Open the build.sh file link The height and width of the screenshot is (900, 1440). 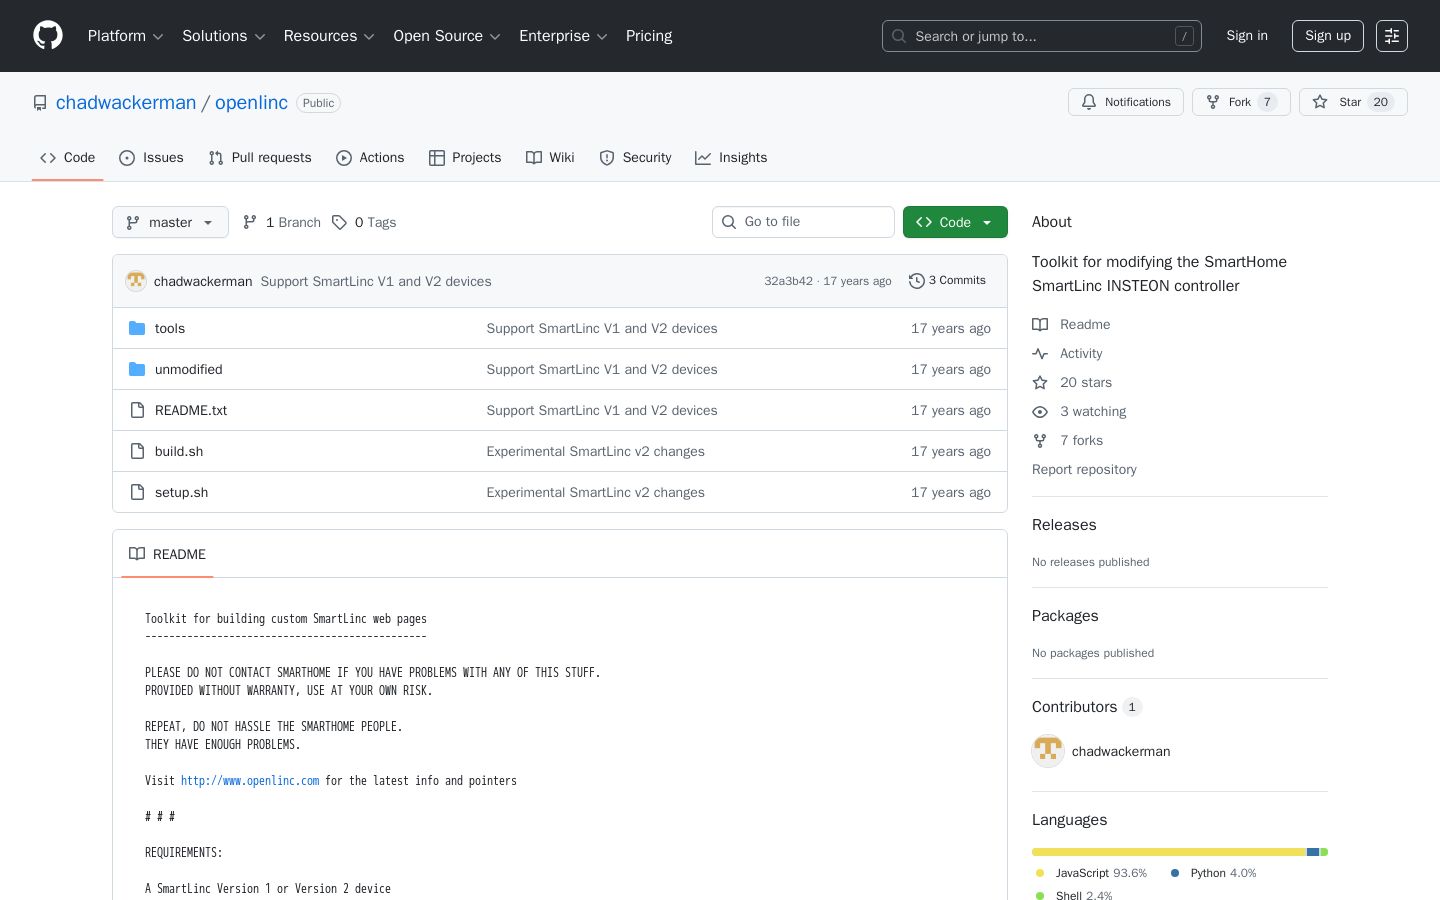point(179,451)
